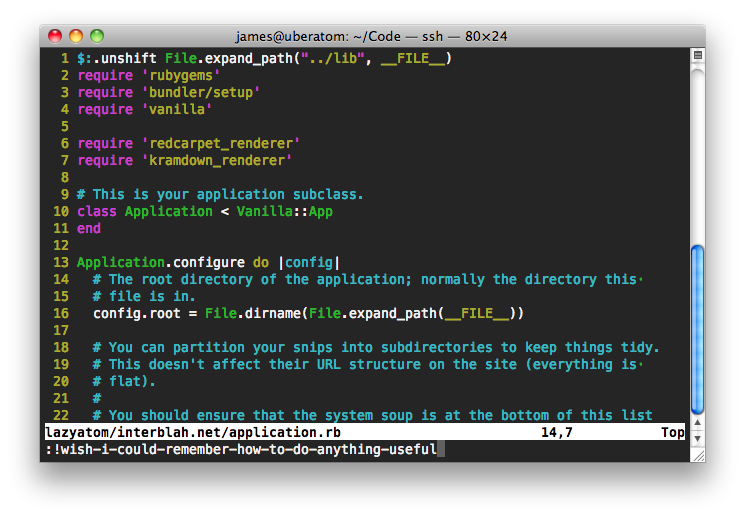745x517 pixels.
Task: Click the blue vertical scrollbar thumb
Action: pyautogui.click(x=697, y=330)
